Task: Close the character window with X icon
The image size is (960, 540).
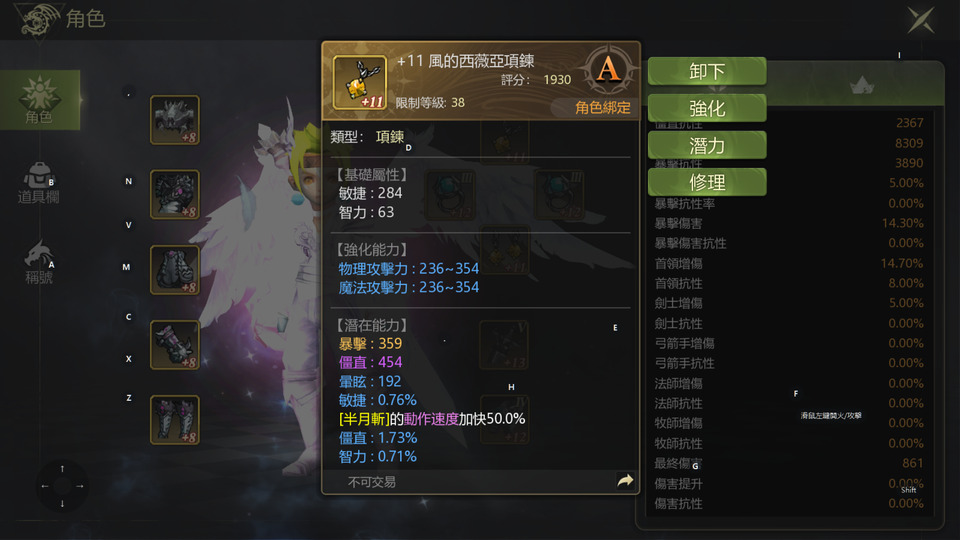Action: (921, 20)
